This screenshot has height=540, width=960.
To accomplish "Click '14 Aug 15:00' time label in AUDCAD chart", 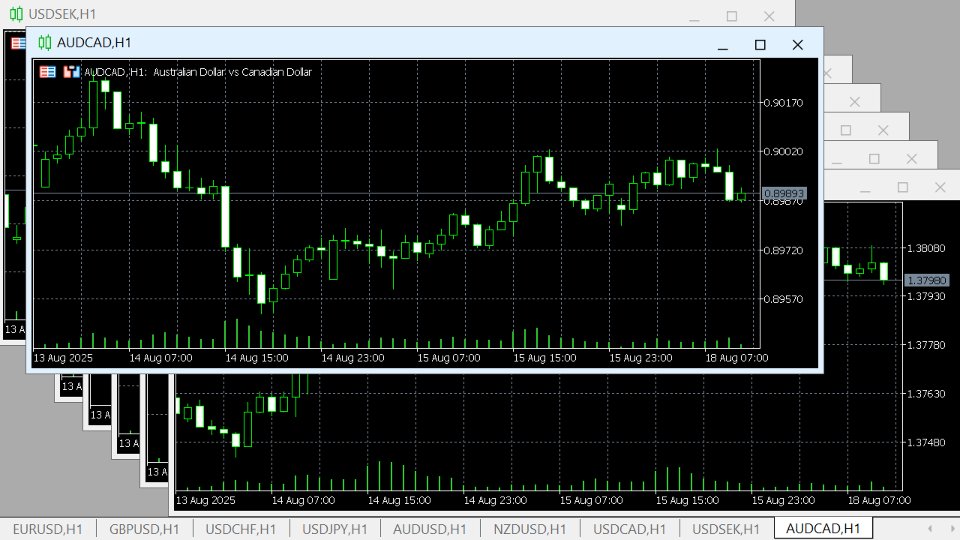I will (x=257, y=358).
